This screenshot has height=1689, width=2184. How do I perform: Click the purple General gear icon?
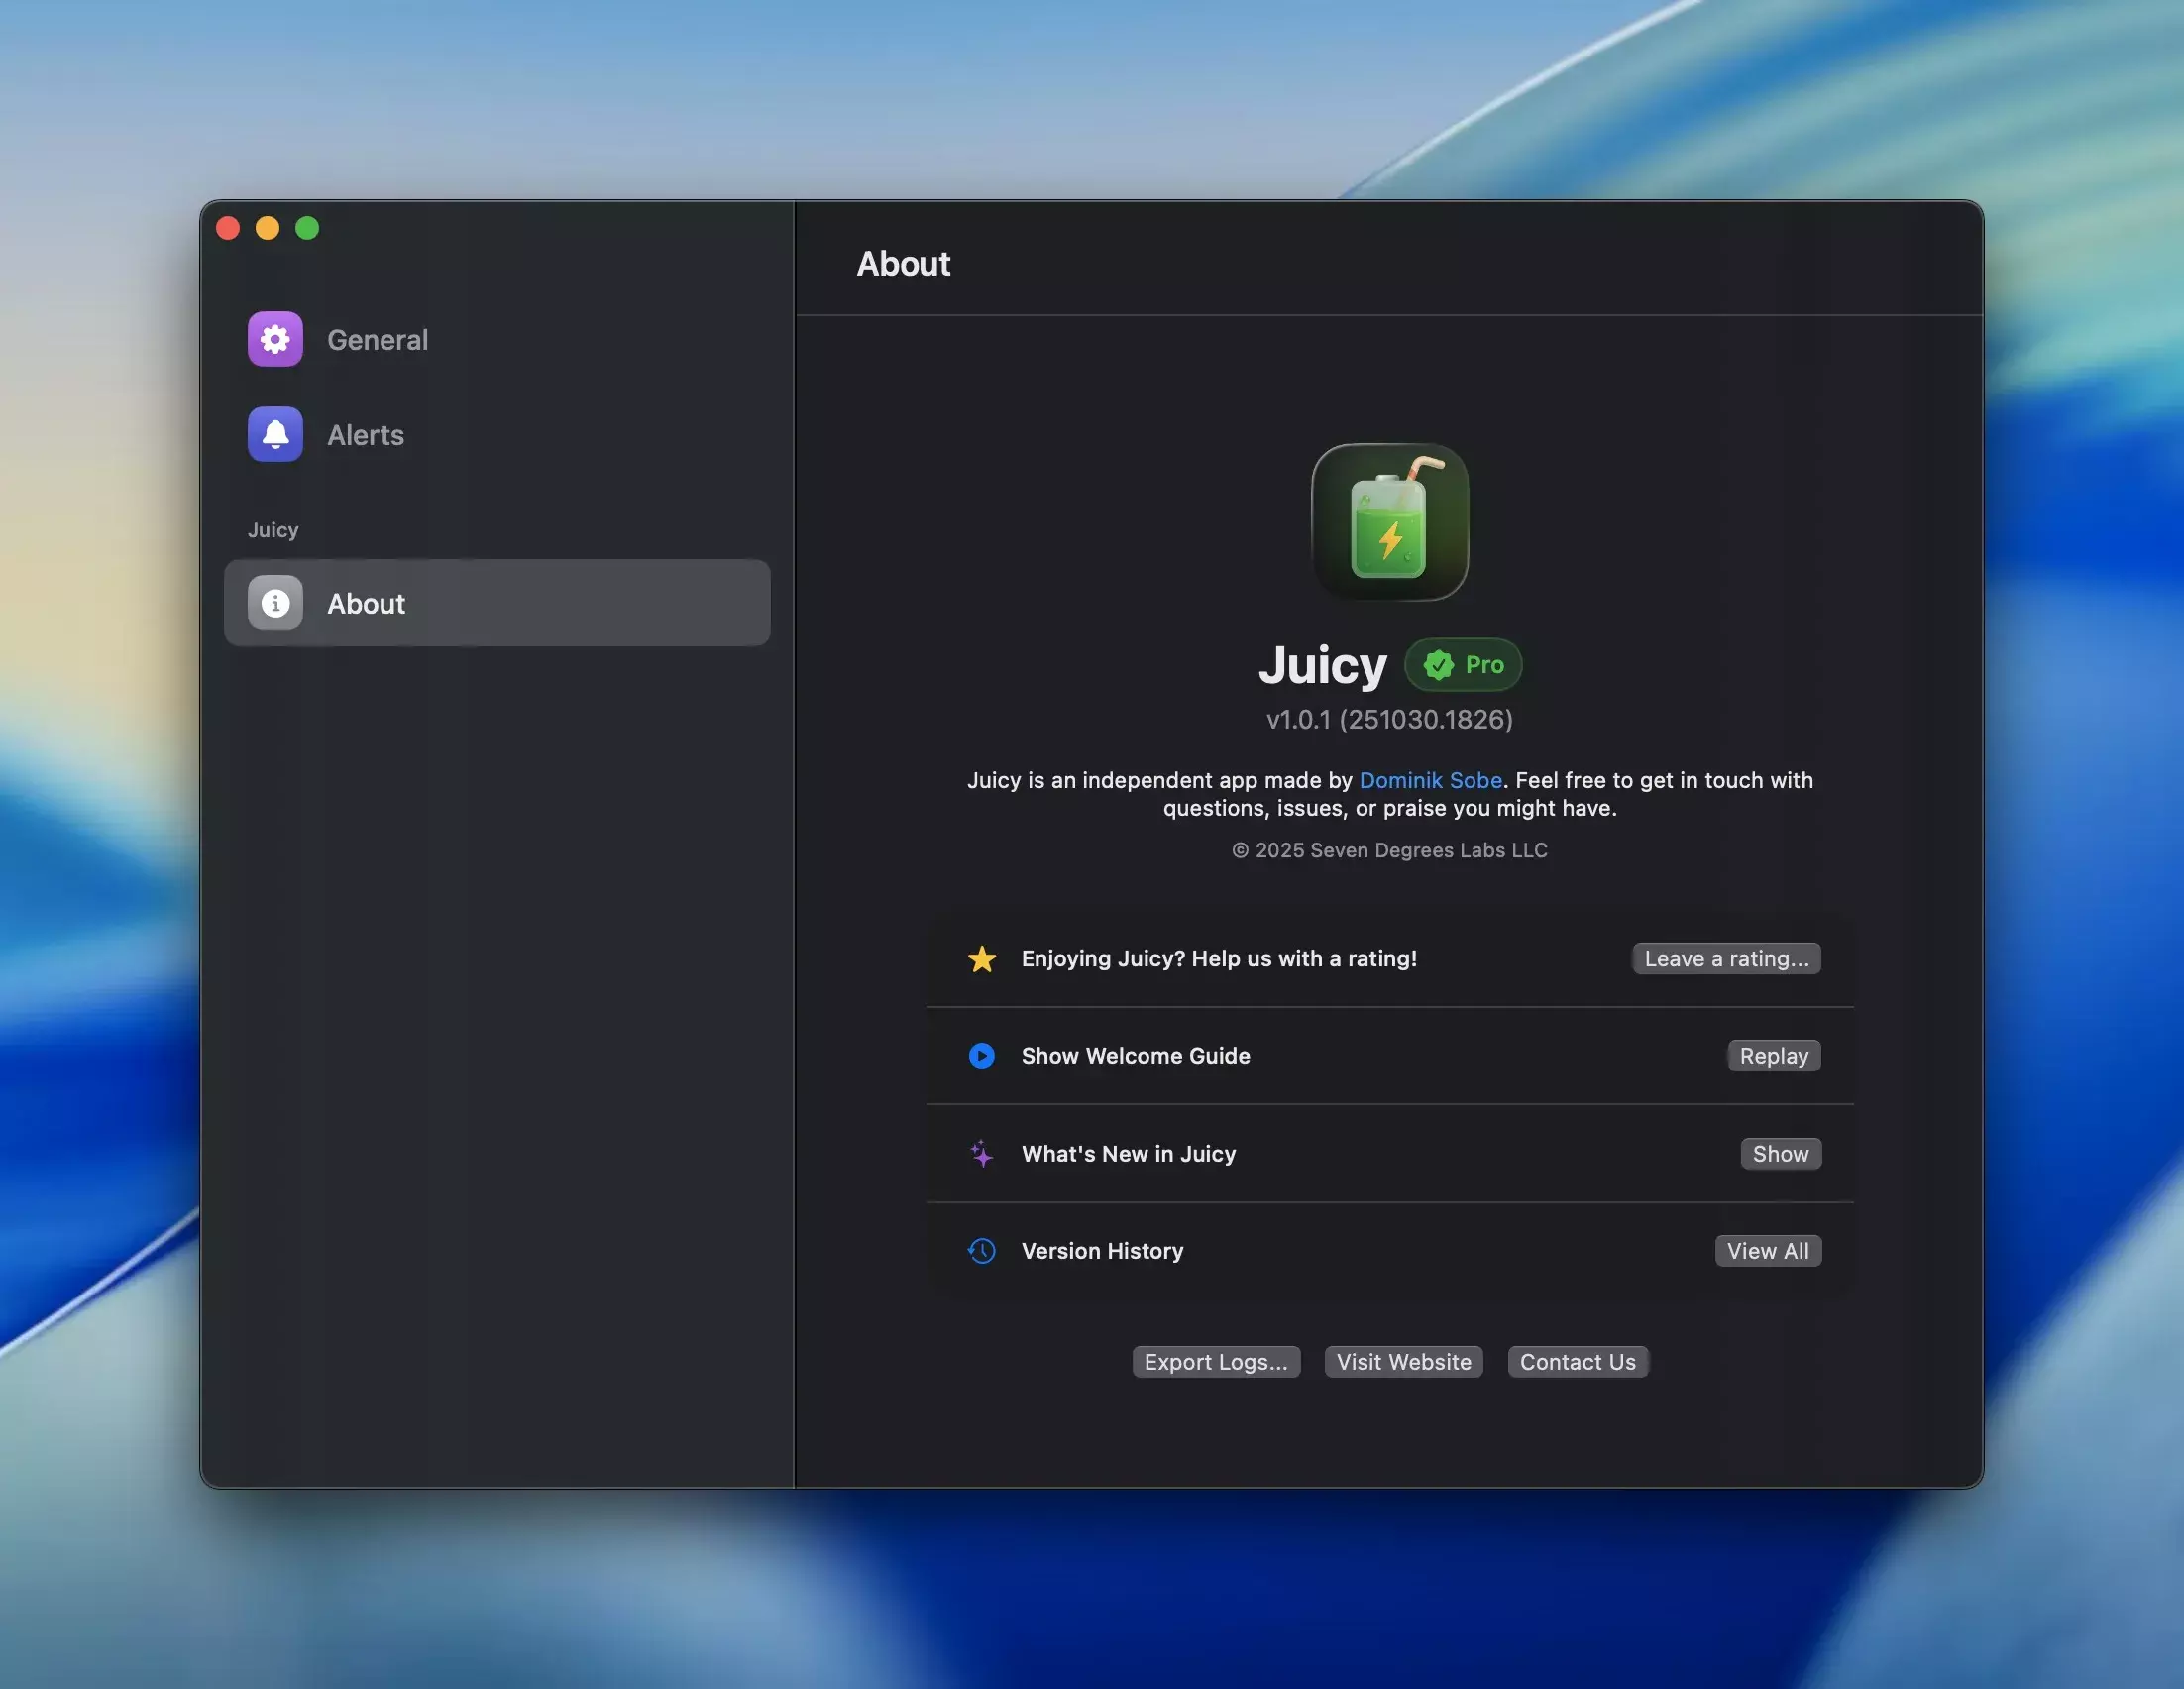(275, 339)
